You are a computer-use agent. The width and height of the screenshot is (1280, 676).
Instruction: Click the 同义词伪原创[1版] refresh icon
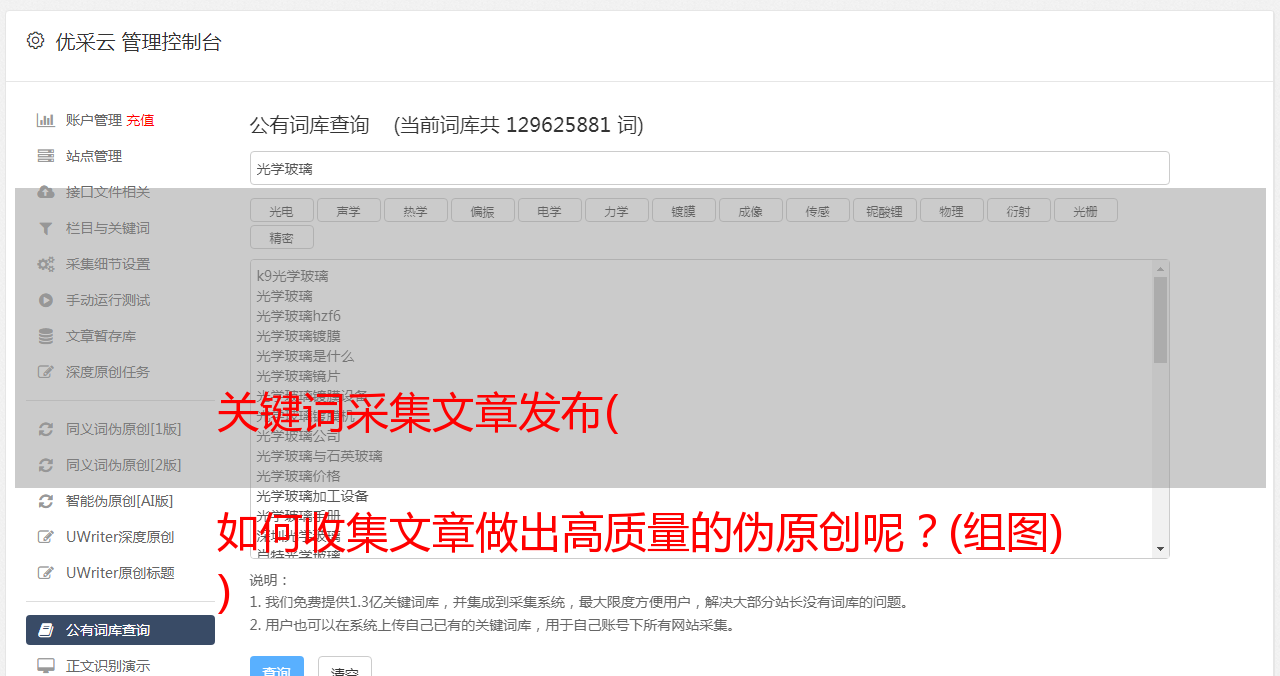tap(46, 429)
